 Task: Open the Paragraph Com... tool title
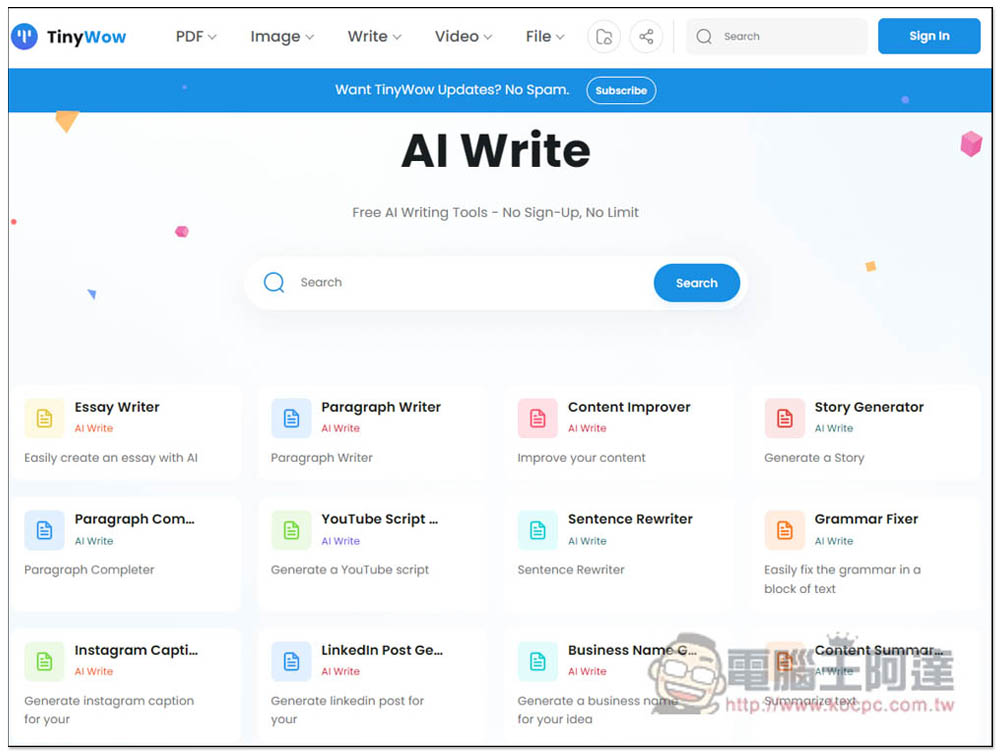tap(135, 519)
